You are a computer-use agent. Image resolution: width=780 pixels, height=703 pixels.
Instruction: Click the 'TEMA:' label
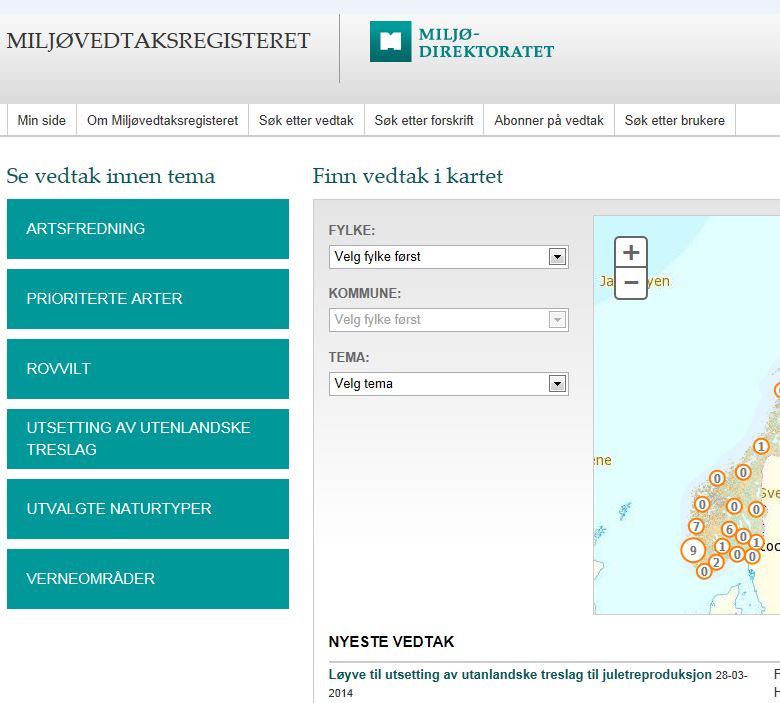(x=349, y=357)
